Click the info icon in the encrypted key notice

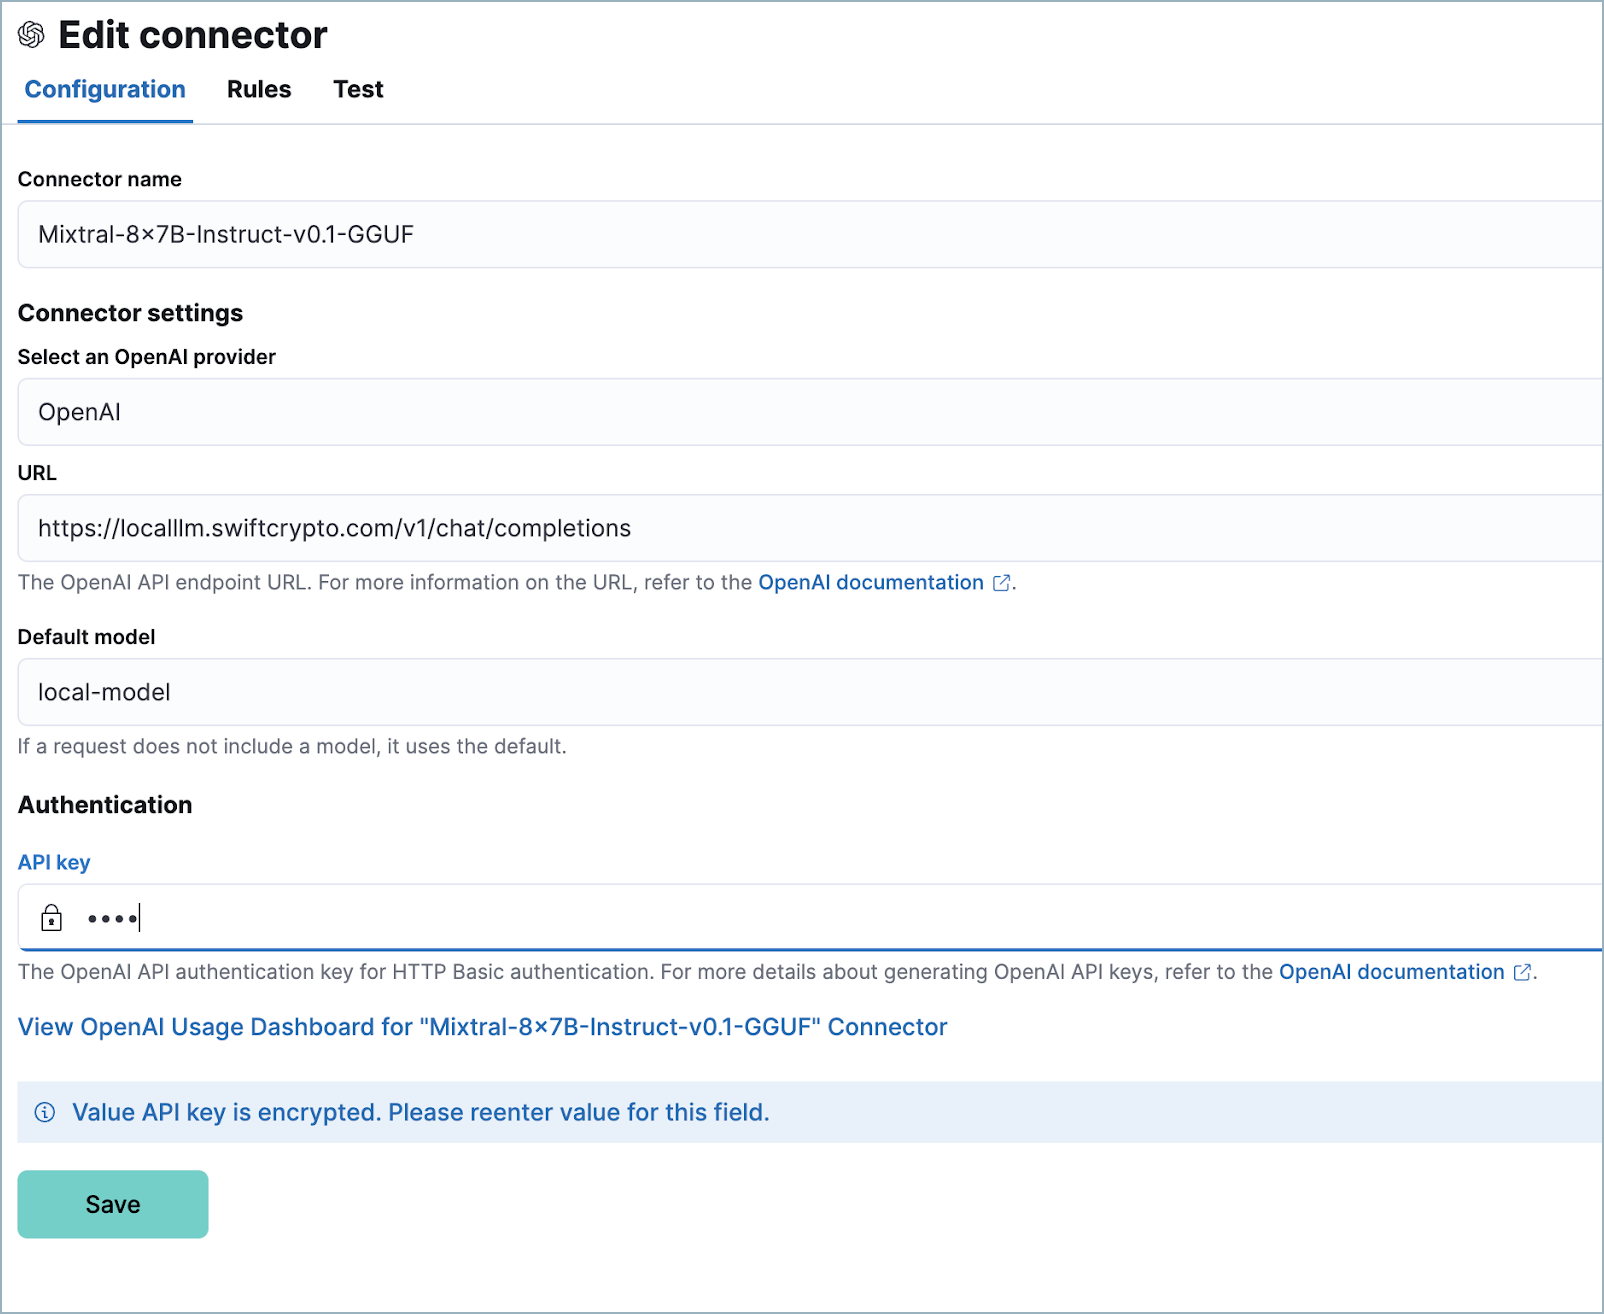tap(44, 1112)
